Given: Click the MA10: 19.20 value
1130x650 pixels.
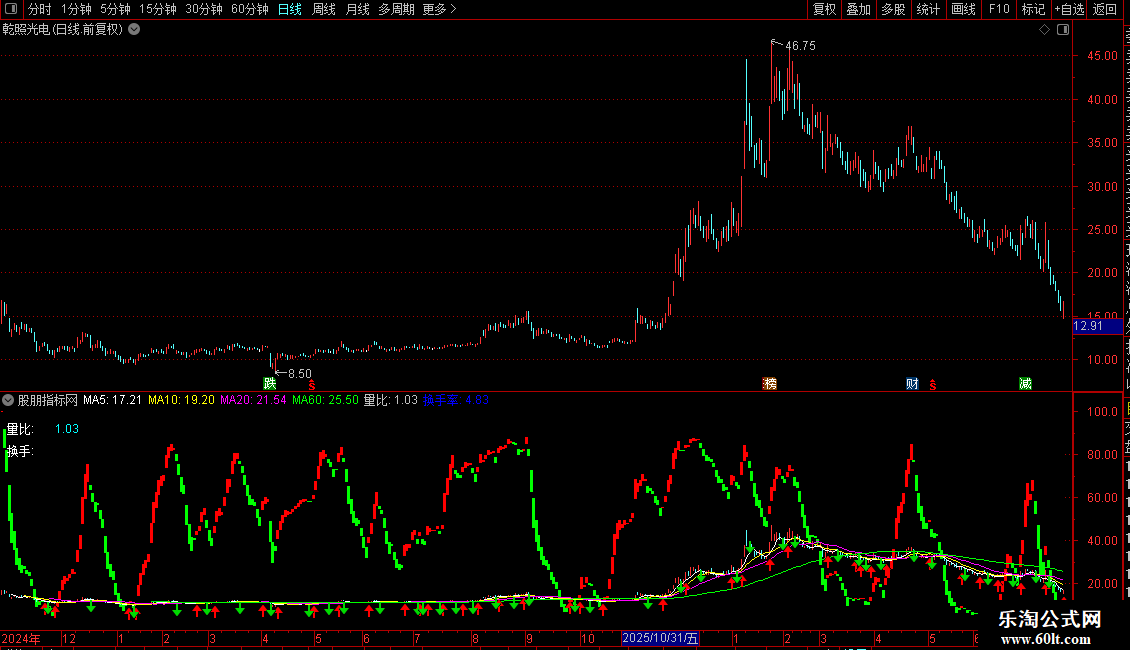Looking at the screenshot, I should 182,400.
